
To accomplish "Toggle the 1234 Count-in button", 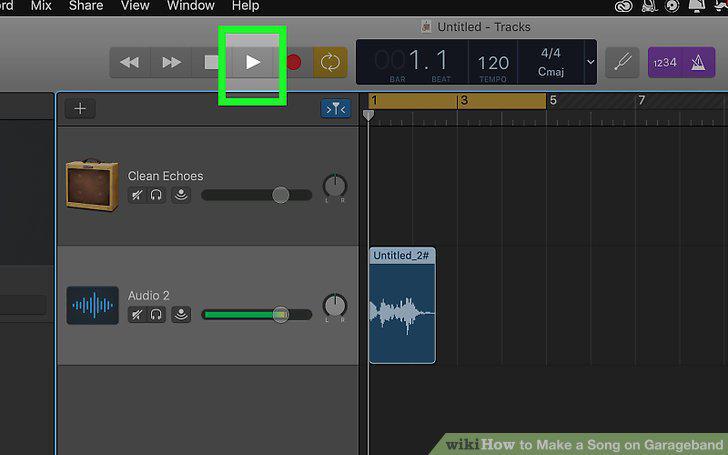I will click(x=665, y=62).
